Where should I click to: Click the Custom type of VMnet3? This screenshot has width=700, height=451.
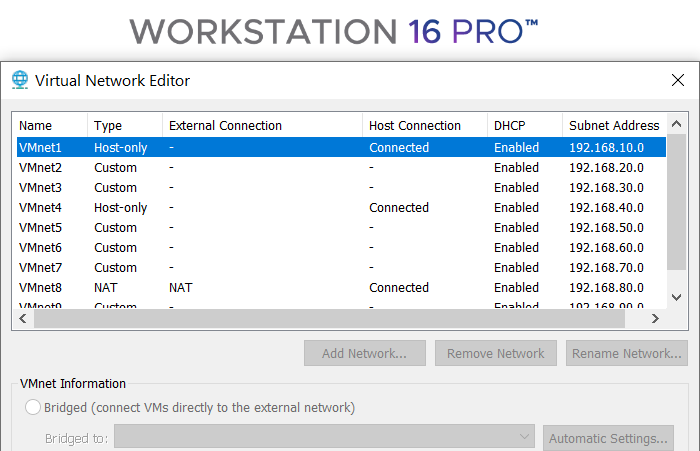(115, 188)
